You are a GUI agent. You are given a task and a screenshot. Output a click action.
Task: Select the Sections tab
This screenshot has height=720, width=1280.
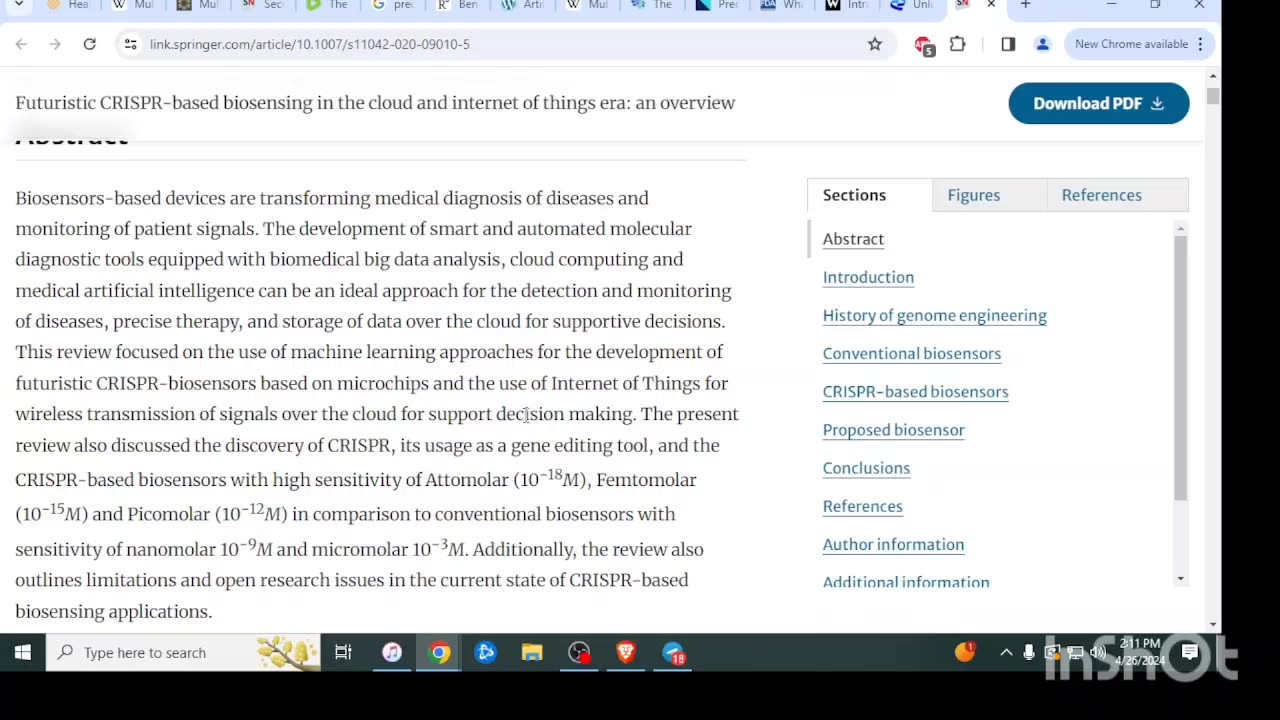point(869,195)
